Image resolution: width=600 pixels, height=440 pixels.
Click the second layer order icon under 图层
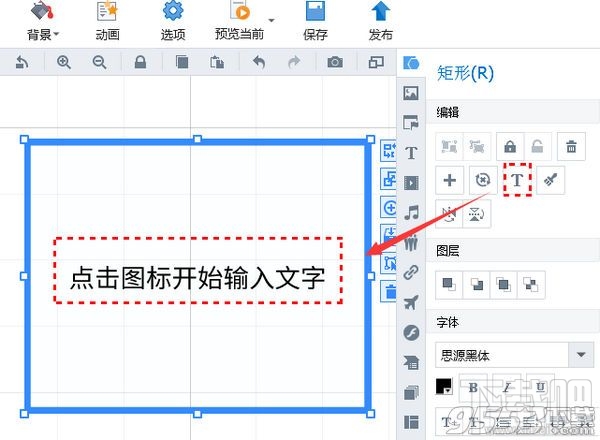[x=476, y=285]
